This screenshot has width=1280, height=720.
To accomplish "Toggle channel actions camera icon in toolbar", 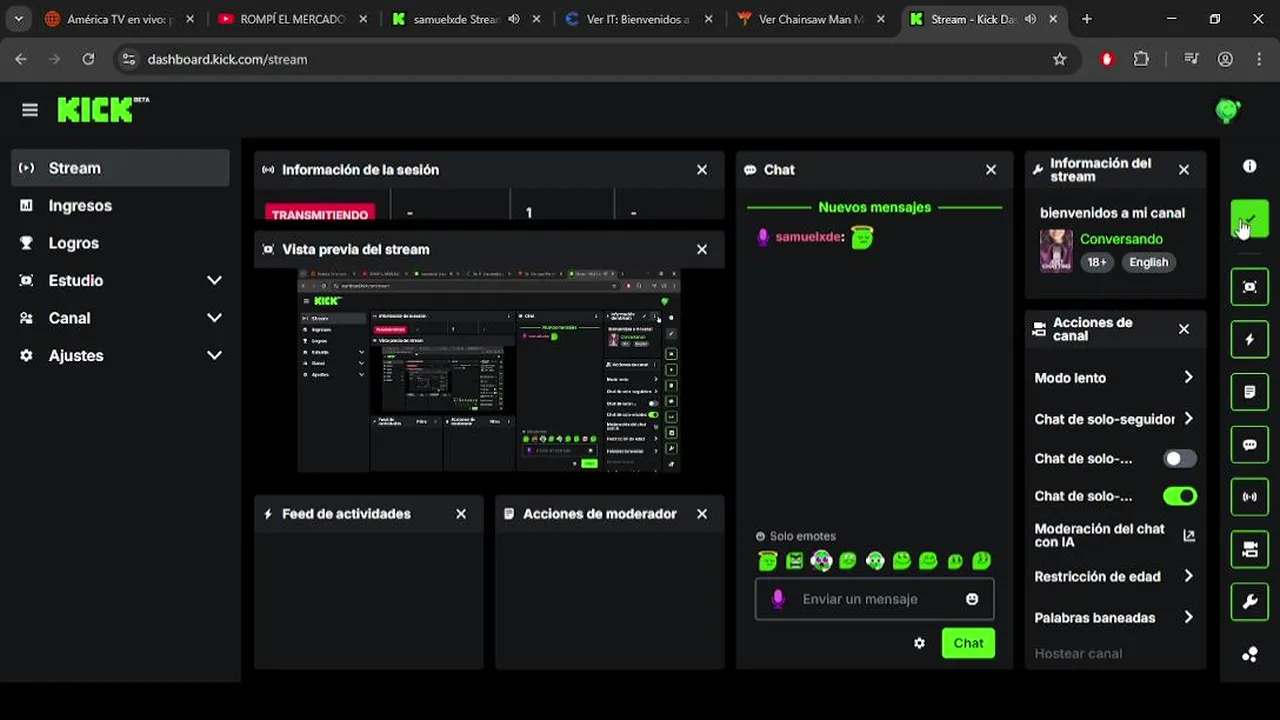I will pyautogui.click(x=1249, y=549).
